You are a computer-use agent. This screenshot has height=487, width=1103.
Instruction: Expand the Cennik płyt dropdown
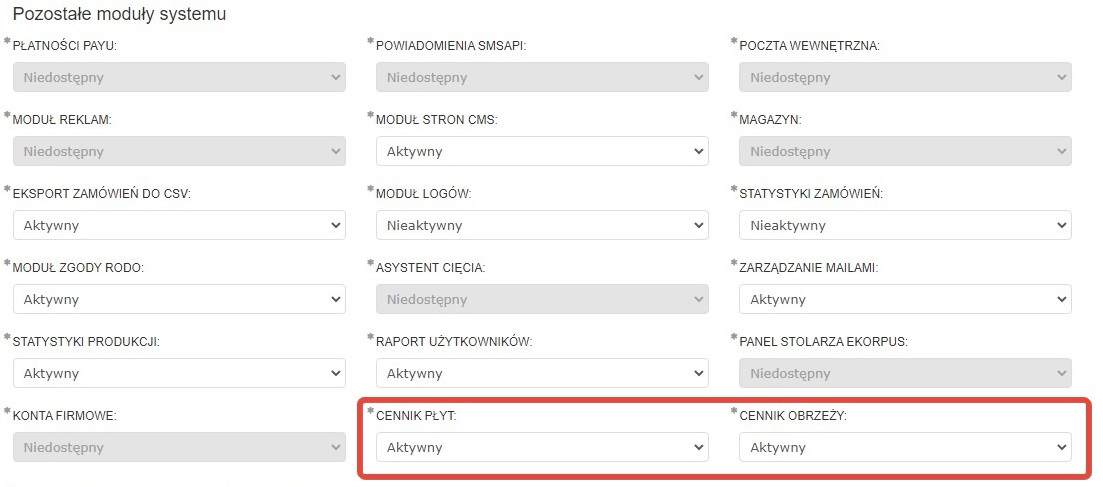pyautogui.click(x=542, y=447)
